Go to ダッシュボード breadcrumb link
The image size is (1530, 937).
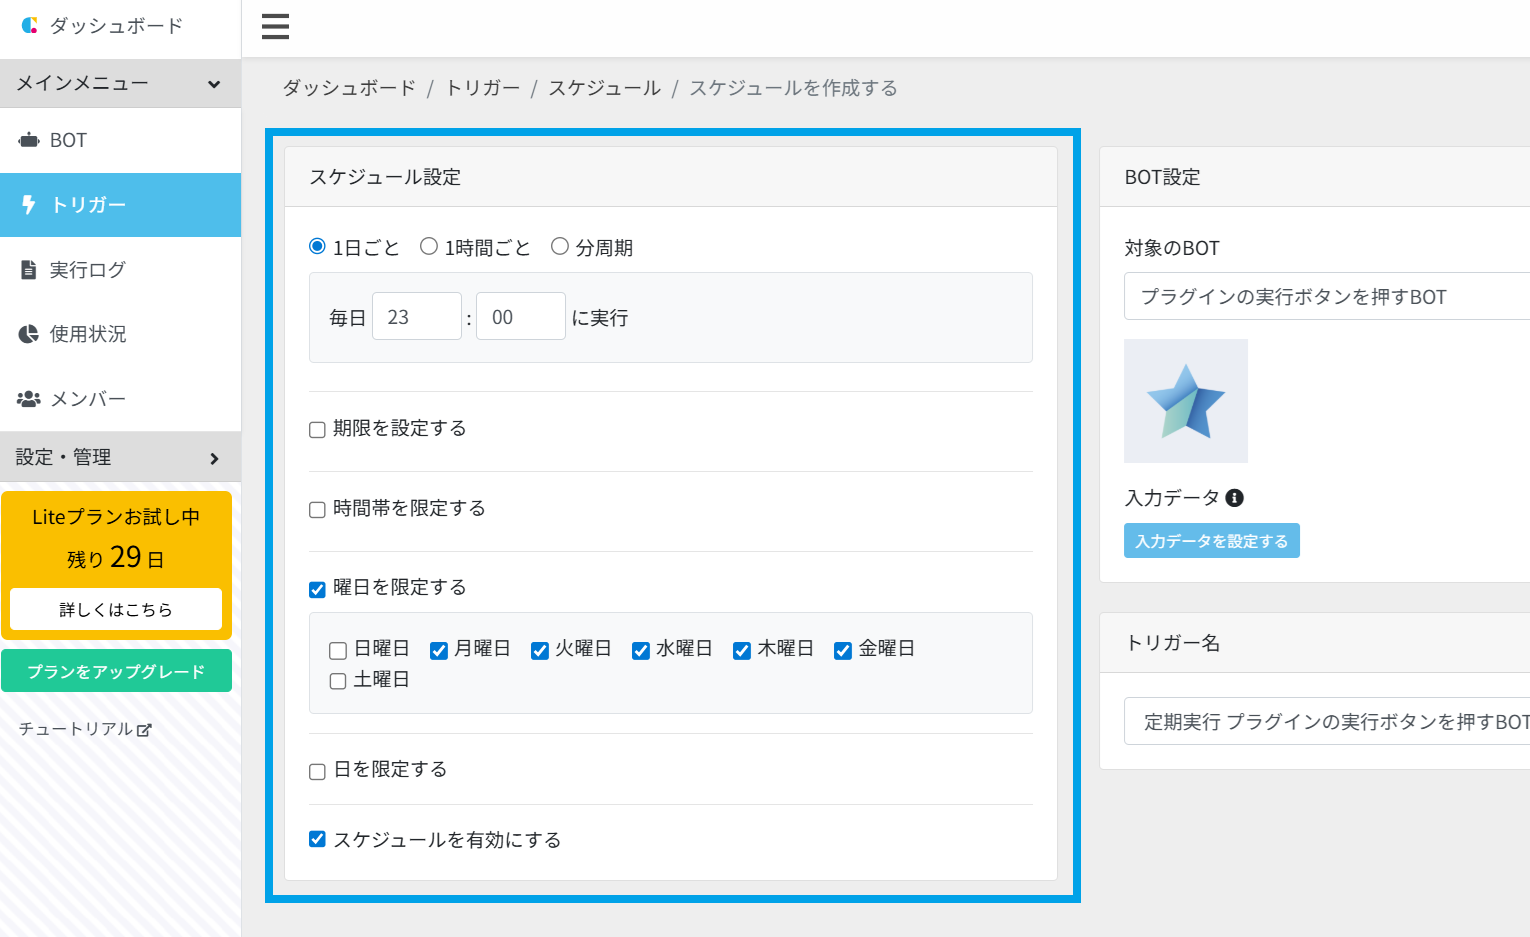click(x=349, y=88)
